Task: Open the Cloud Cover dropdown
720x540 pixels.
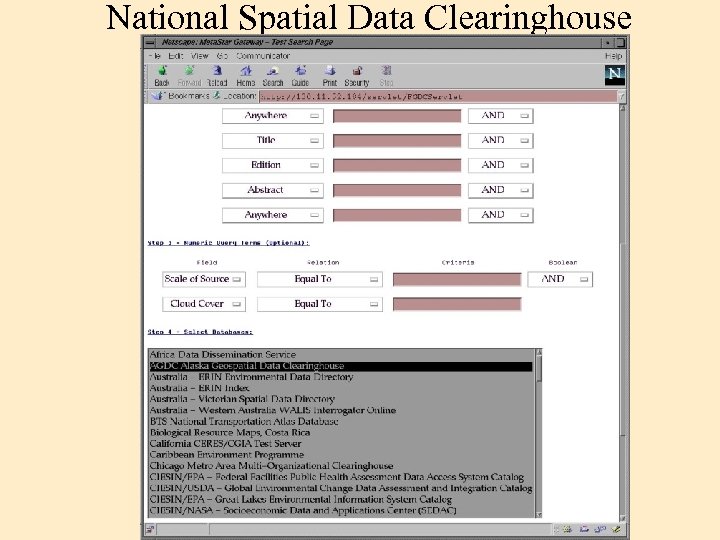Action: (204, 304)
